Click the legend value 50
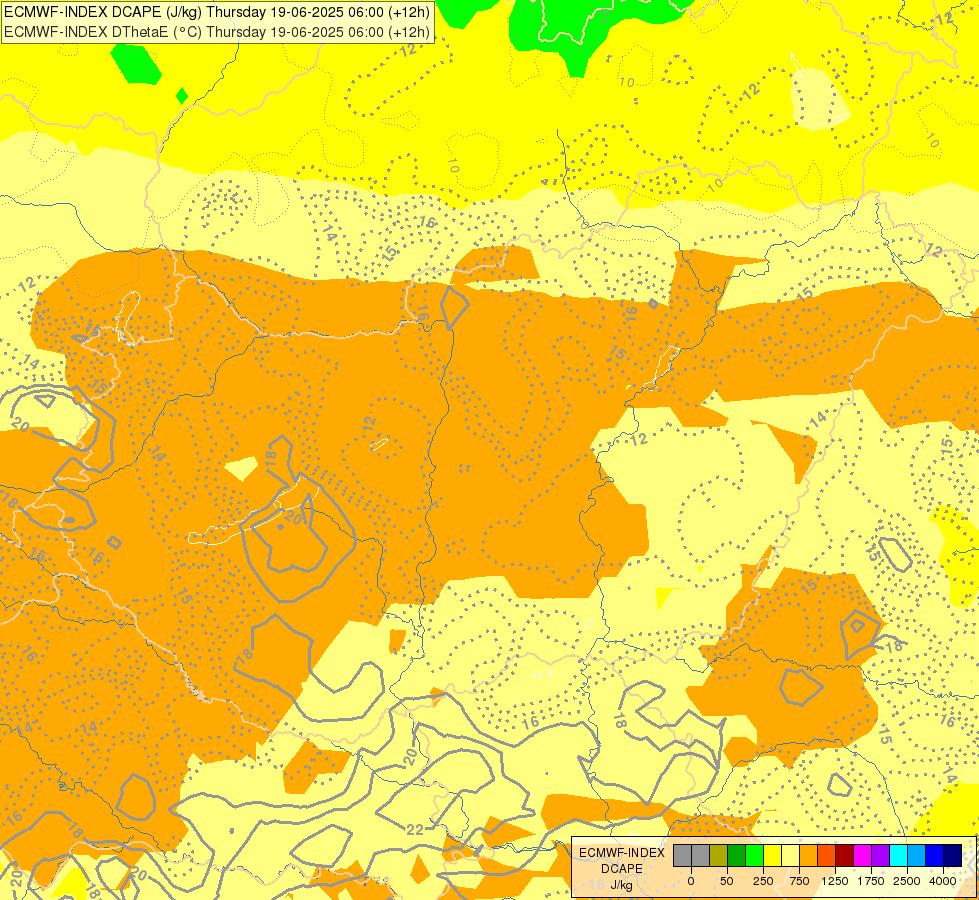Viewport: 979px width, 900px height. point(727,881)
